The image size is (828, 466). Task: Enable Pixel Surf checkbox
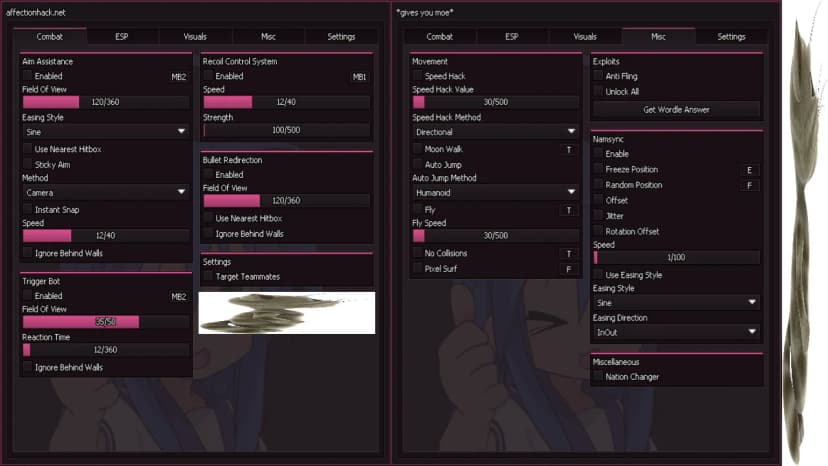[418, 268]
